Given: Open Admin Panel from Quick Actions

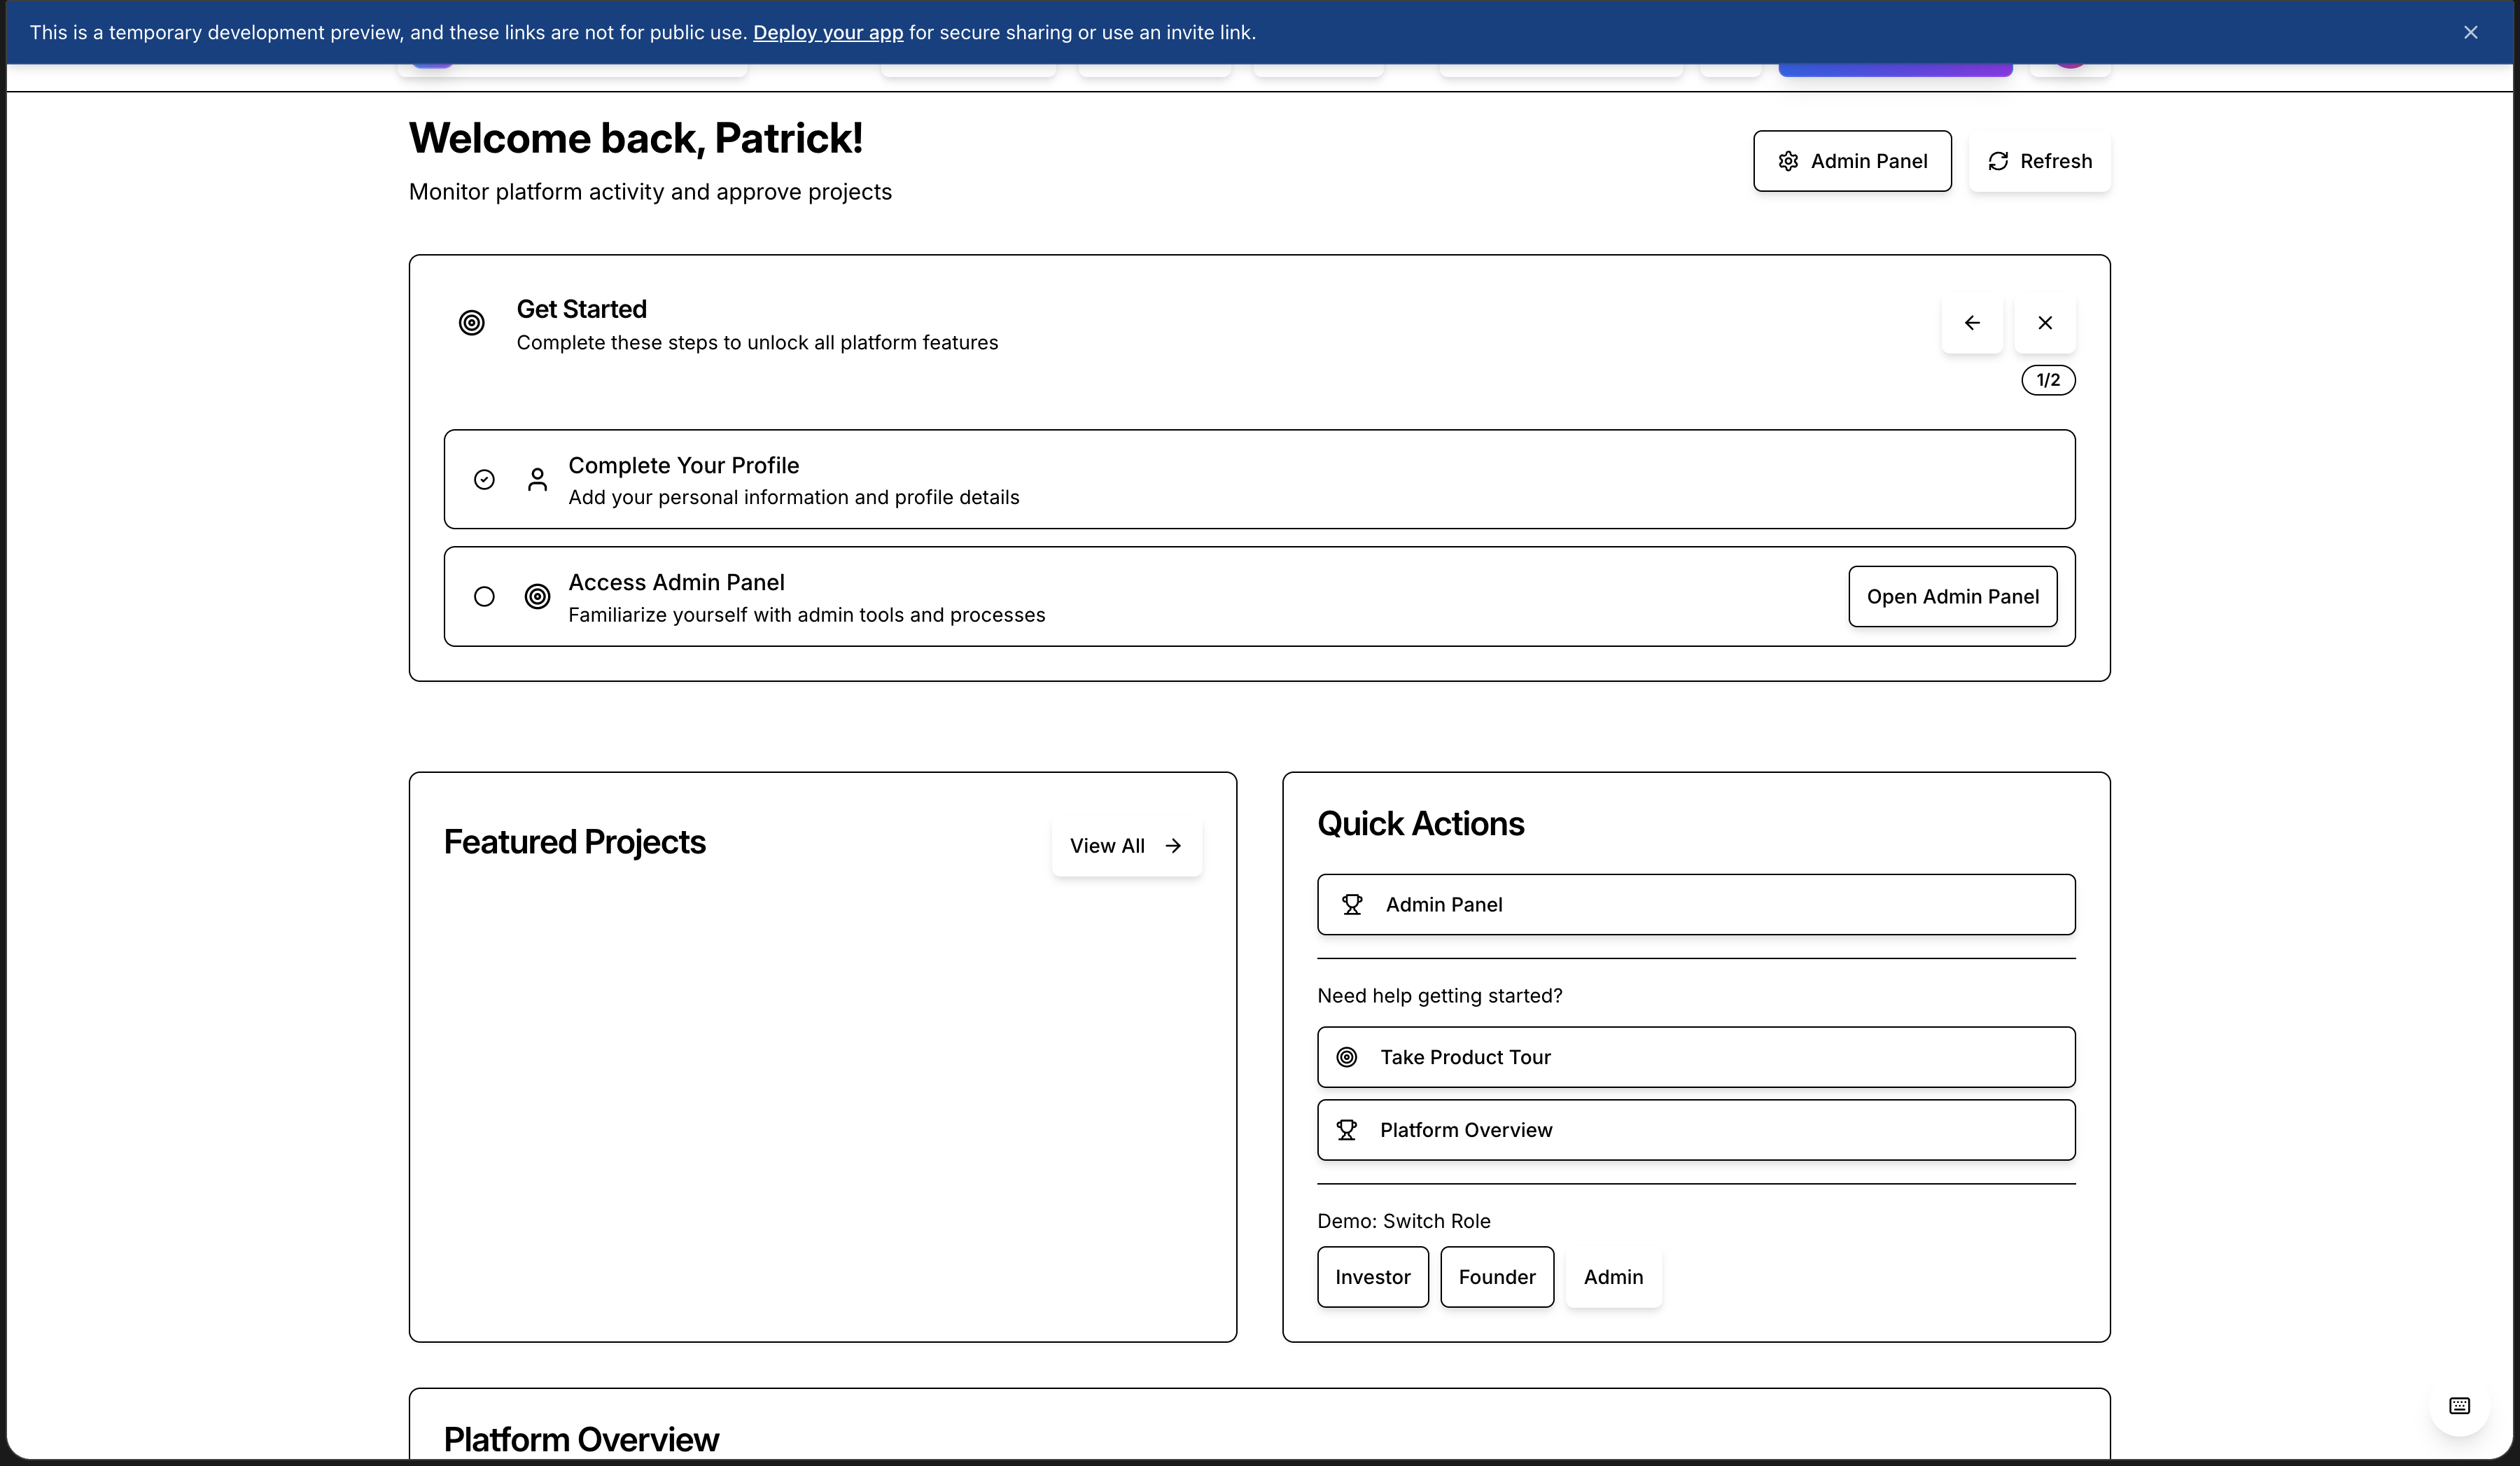Looking at the screenshot, I should tap(1696, 905).
